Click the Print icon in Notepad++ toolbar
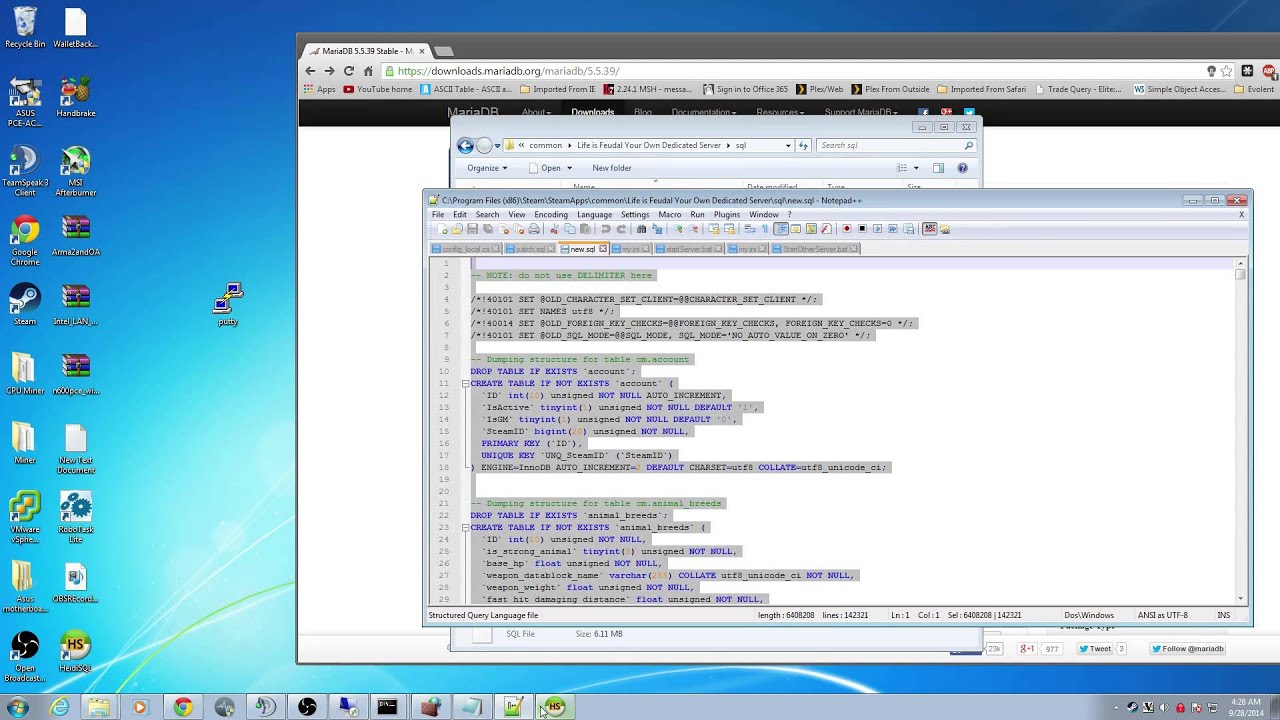This screenshot has height=720, width=1280. coord(533,228)
